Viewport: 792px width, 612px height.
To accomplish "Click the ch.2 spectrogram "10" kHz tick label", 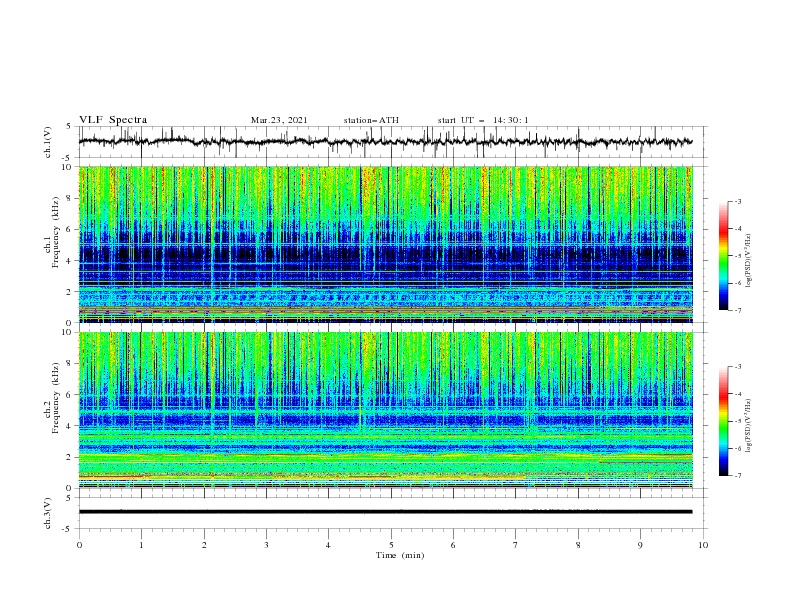I will [x=68, y=332].
